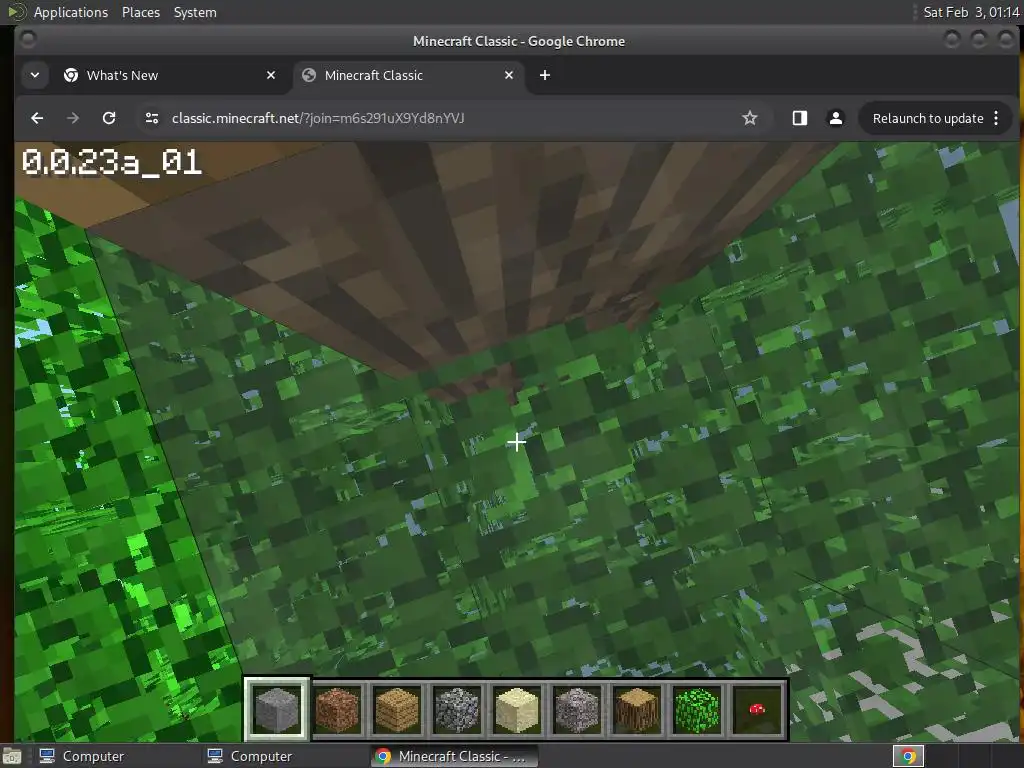The image size is (1024, 768).
Task: Click the game crosshair on leaves
Action: coord(516,442)
